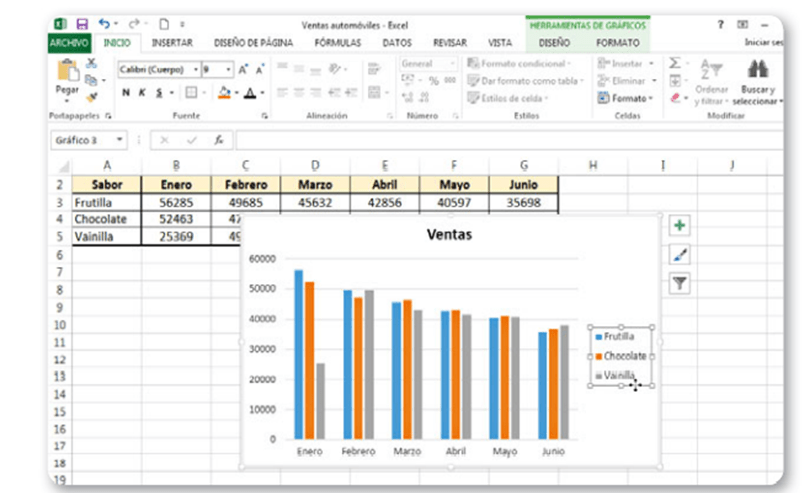Open chart elements plus button
This screenshot has width=802, height=493.
point(680,226)
